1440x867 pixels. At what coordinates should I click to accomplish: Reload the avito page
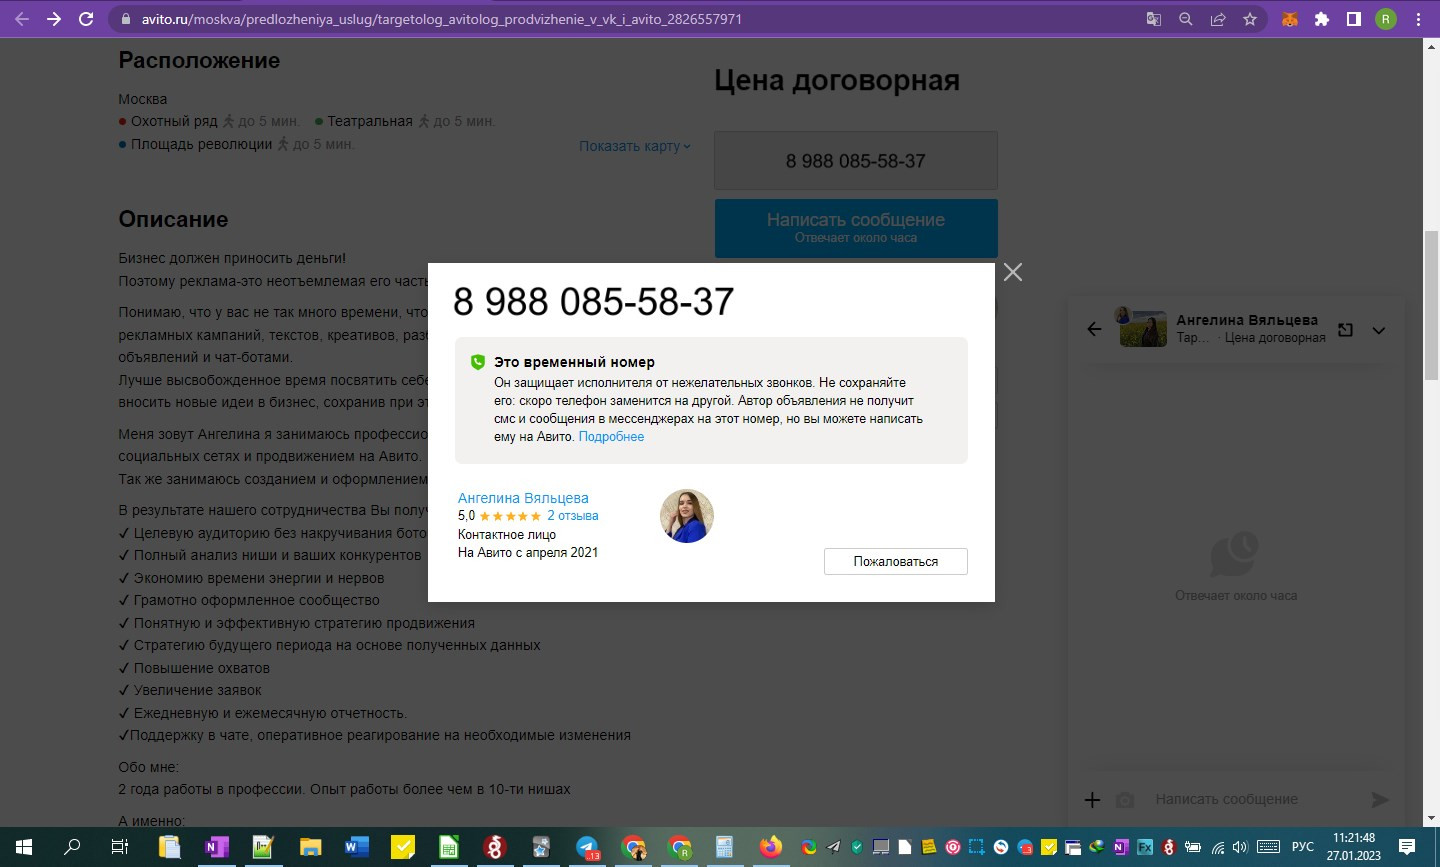(86, 19)
